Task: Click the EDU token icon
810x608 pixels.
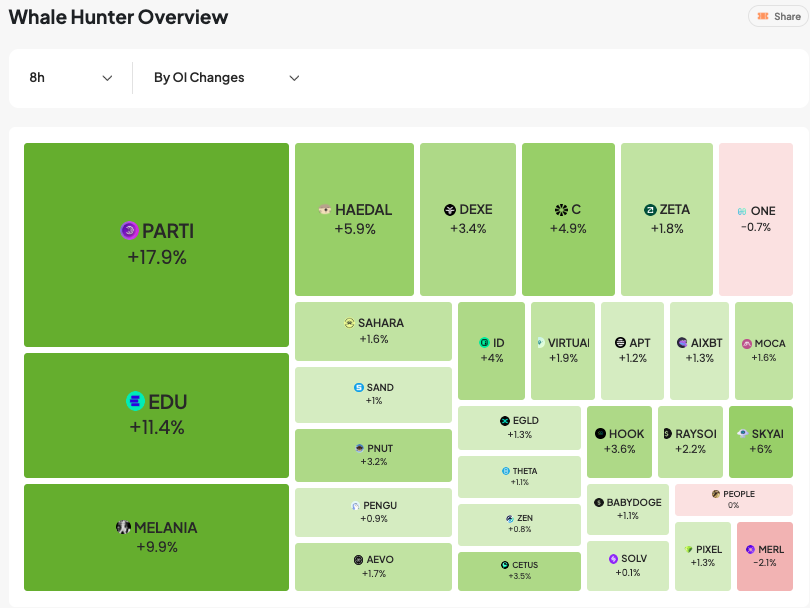Action: click(x=135, y=401)
